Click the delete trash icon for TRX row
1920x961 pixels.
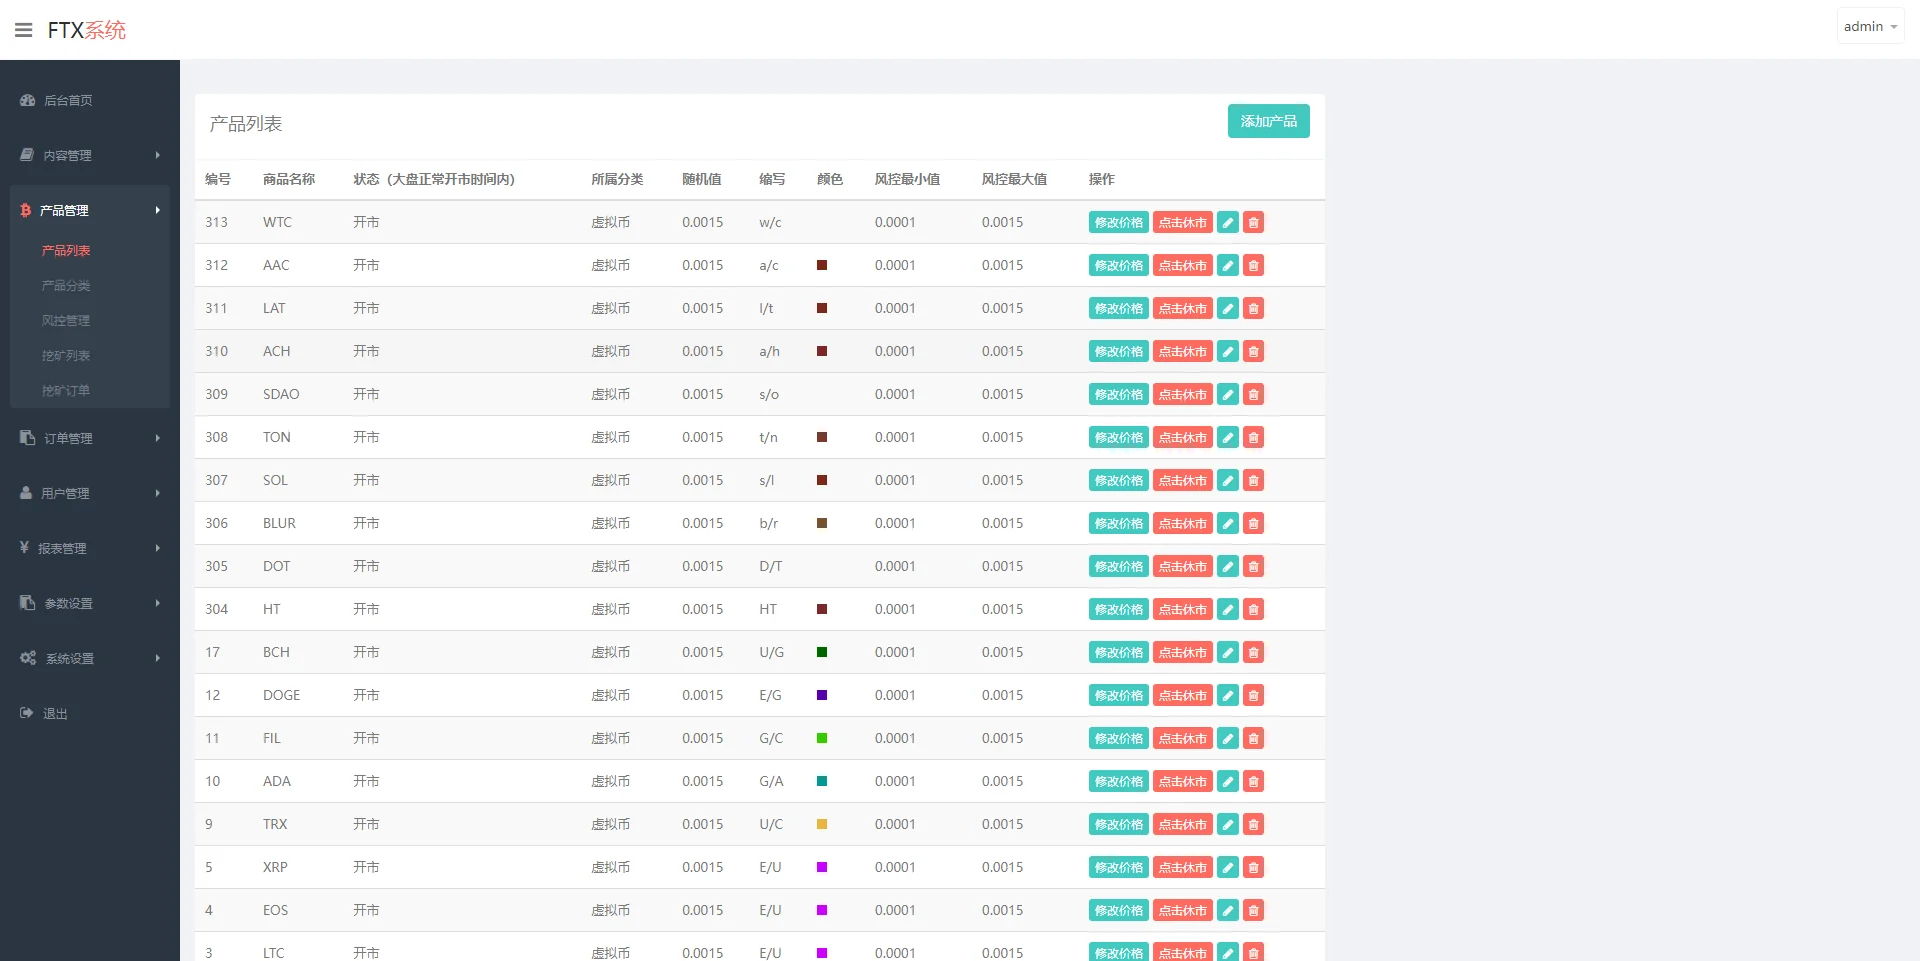point(1253,825)
